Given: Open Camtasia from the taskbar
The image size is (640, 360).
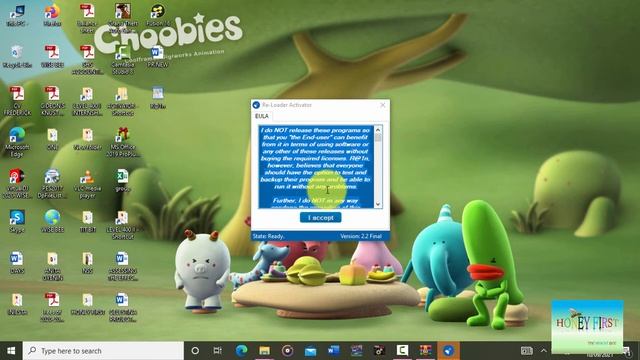Looking at the screenshot, I should click(x=402, y=351).
